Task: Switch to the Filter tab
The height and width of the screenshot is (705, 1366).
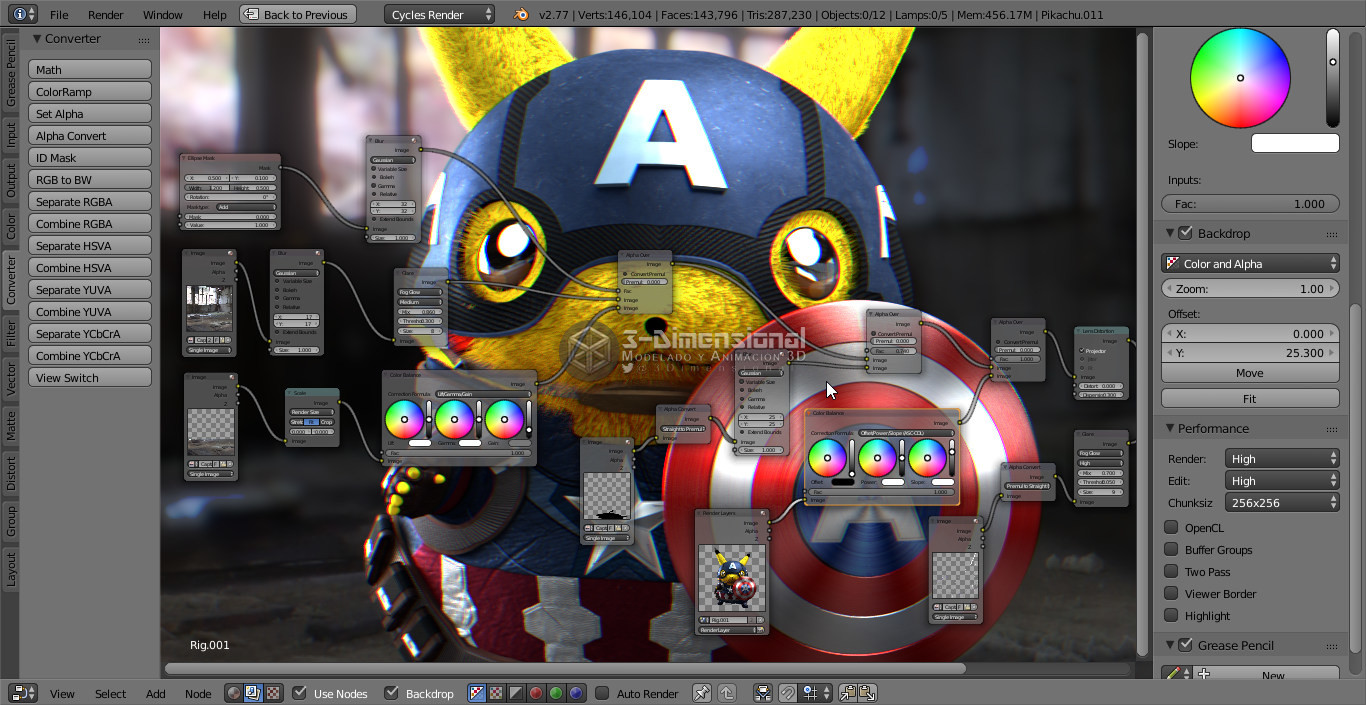Action: (11, 332)
